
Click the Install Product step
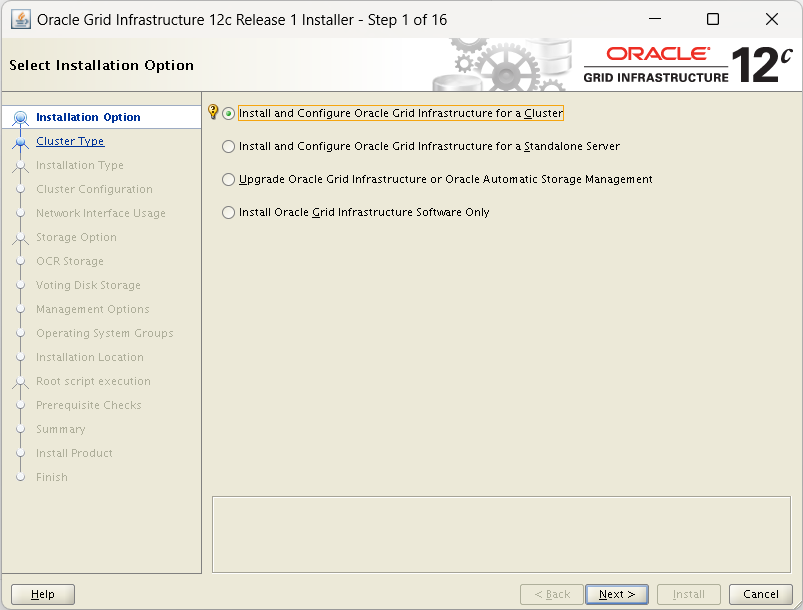pos(74,453)
